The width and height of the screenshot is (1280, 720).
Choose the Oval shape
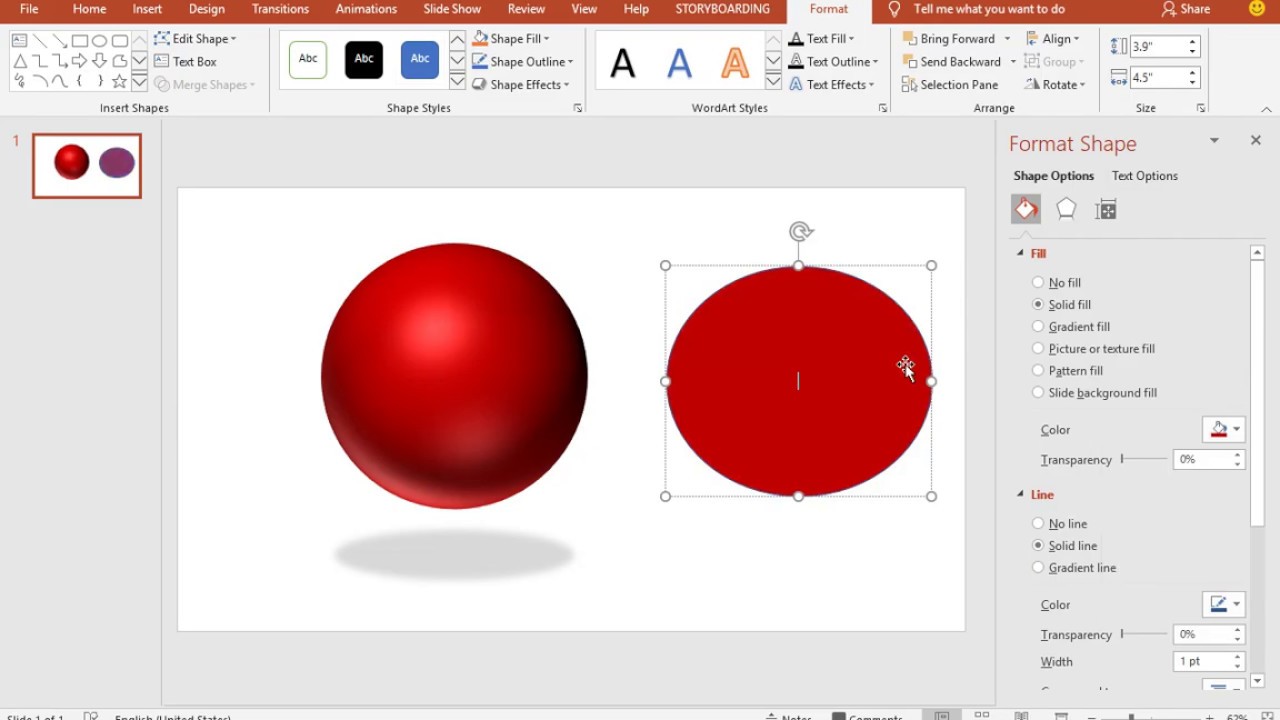(100, 40)
